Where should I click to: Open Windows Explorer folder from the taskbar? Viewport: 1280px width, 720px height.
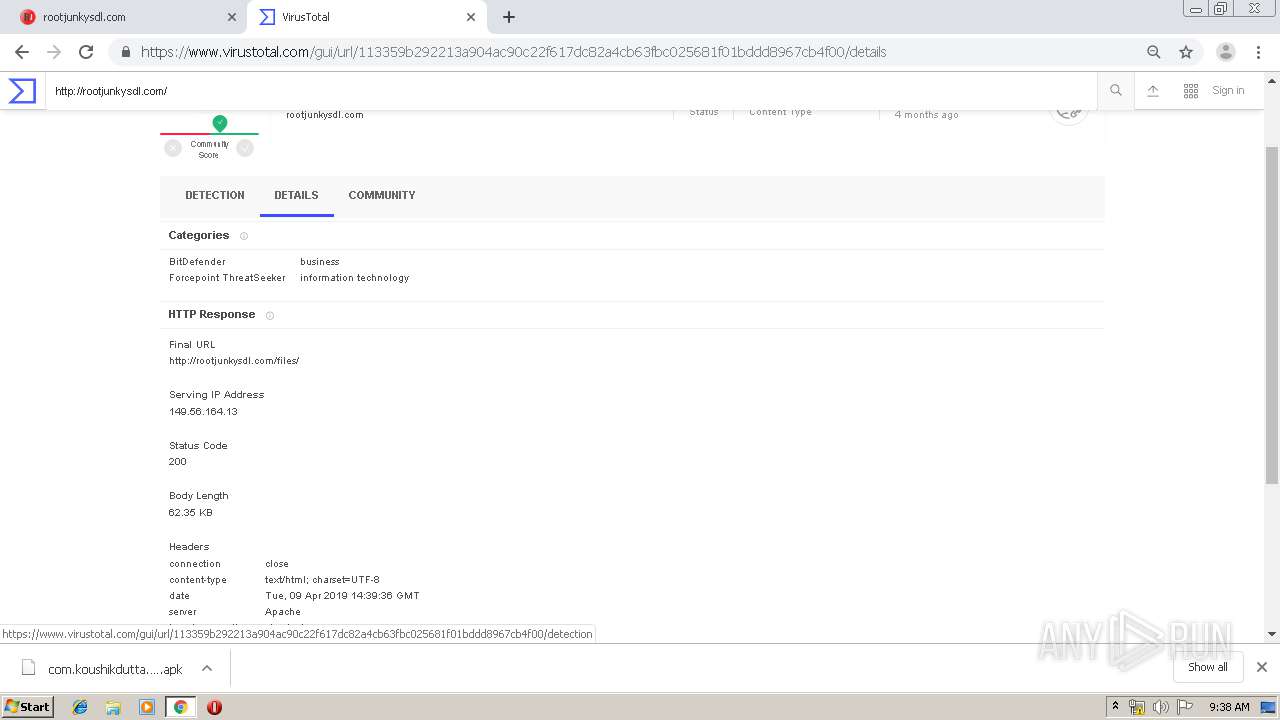click(x=113, y=707)
